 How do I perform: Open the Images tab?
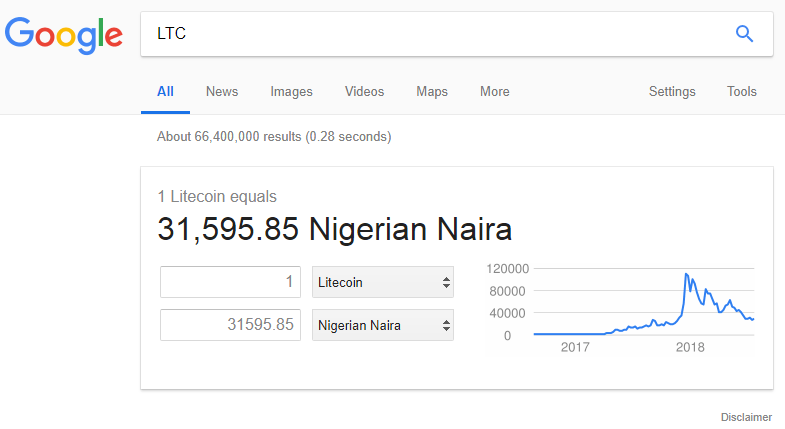[x=291, y=92]
